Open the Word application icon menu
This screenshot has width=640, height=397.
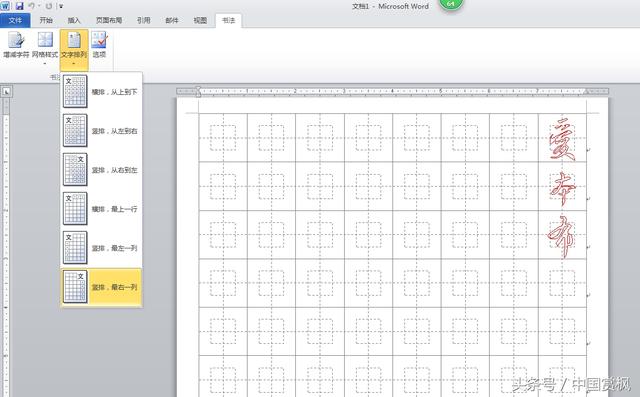point(5,6)
